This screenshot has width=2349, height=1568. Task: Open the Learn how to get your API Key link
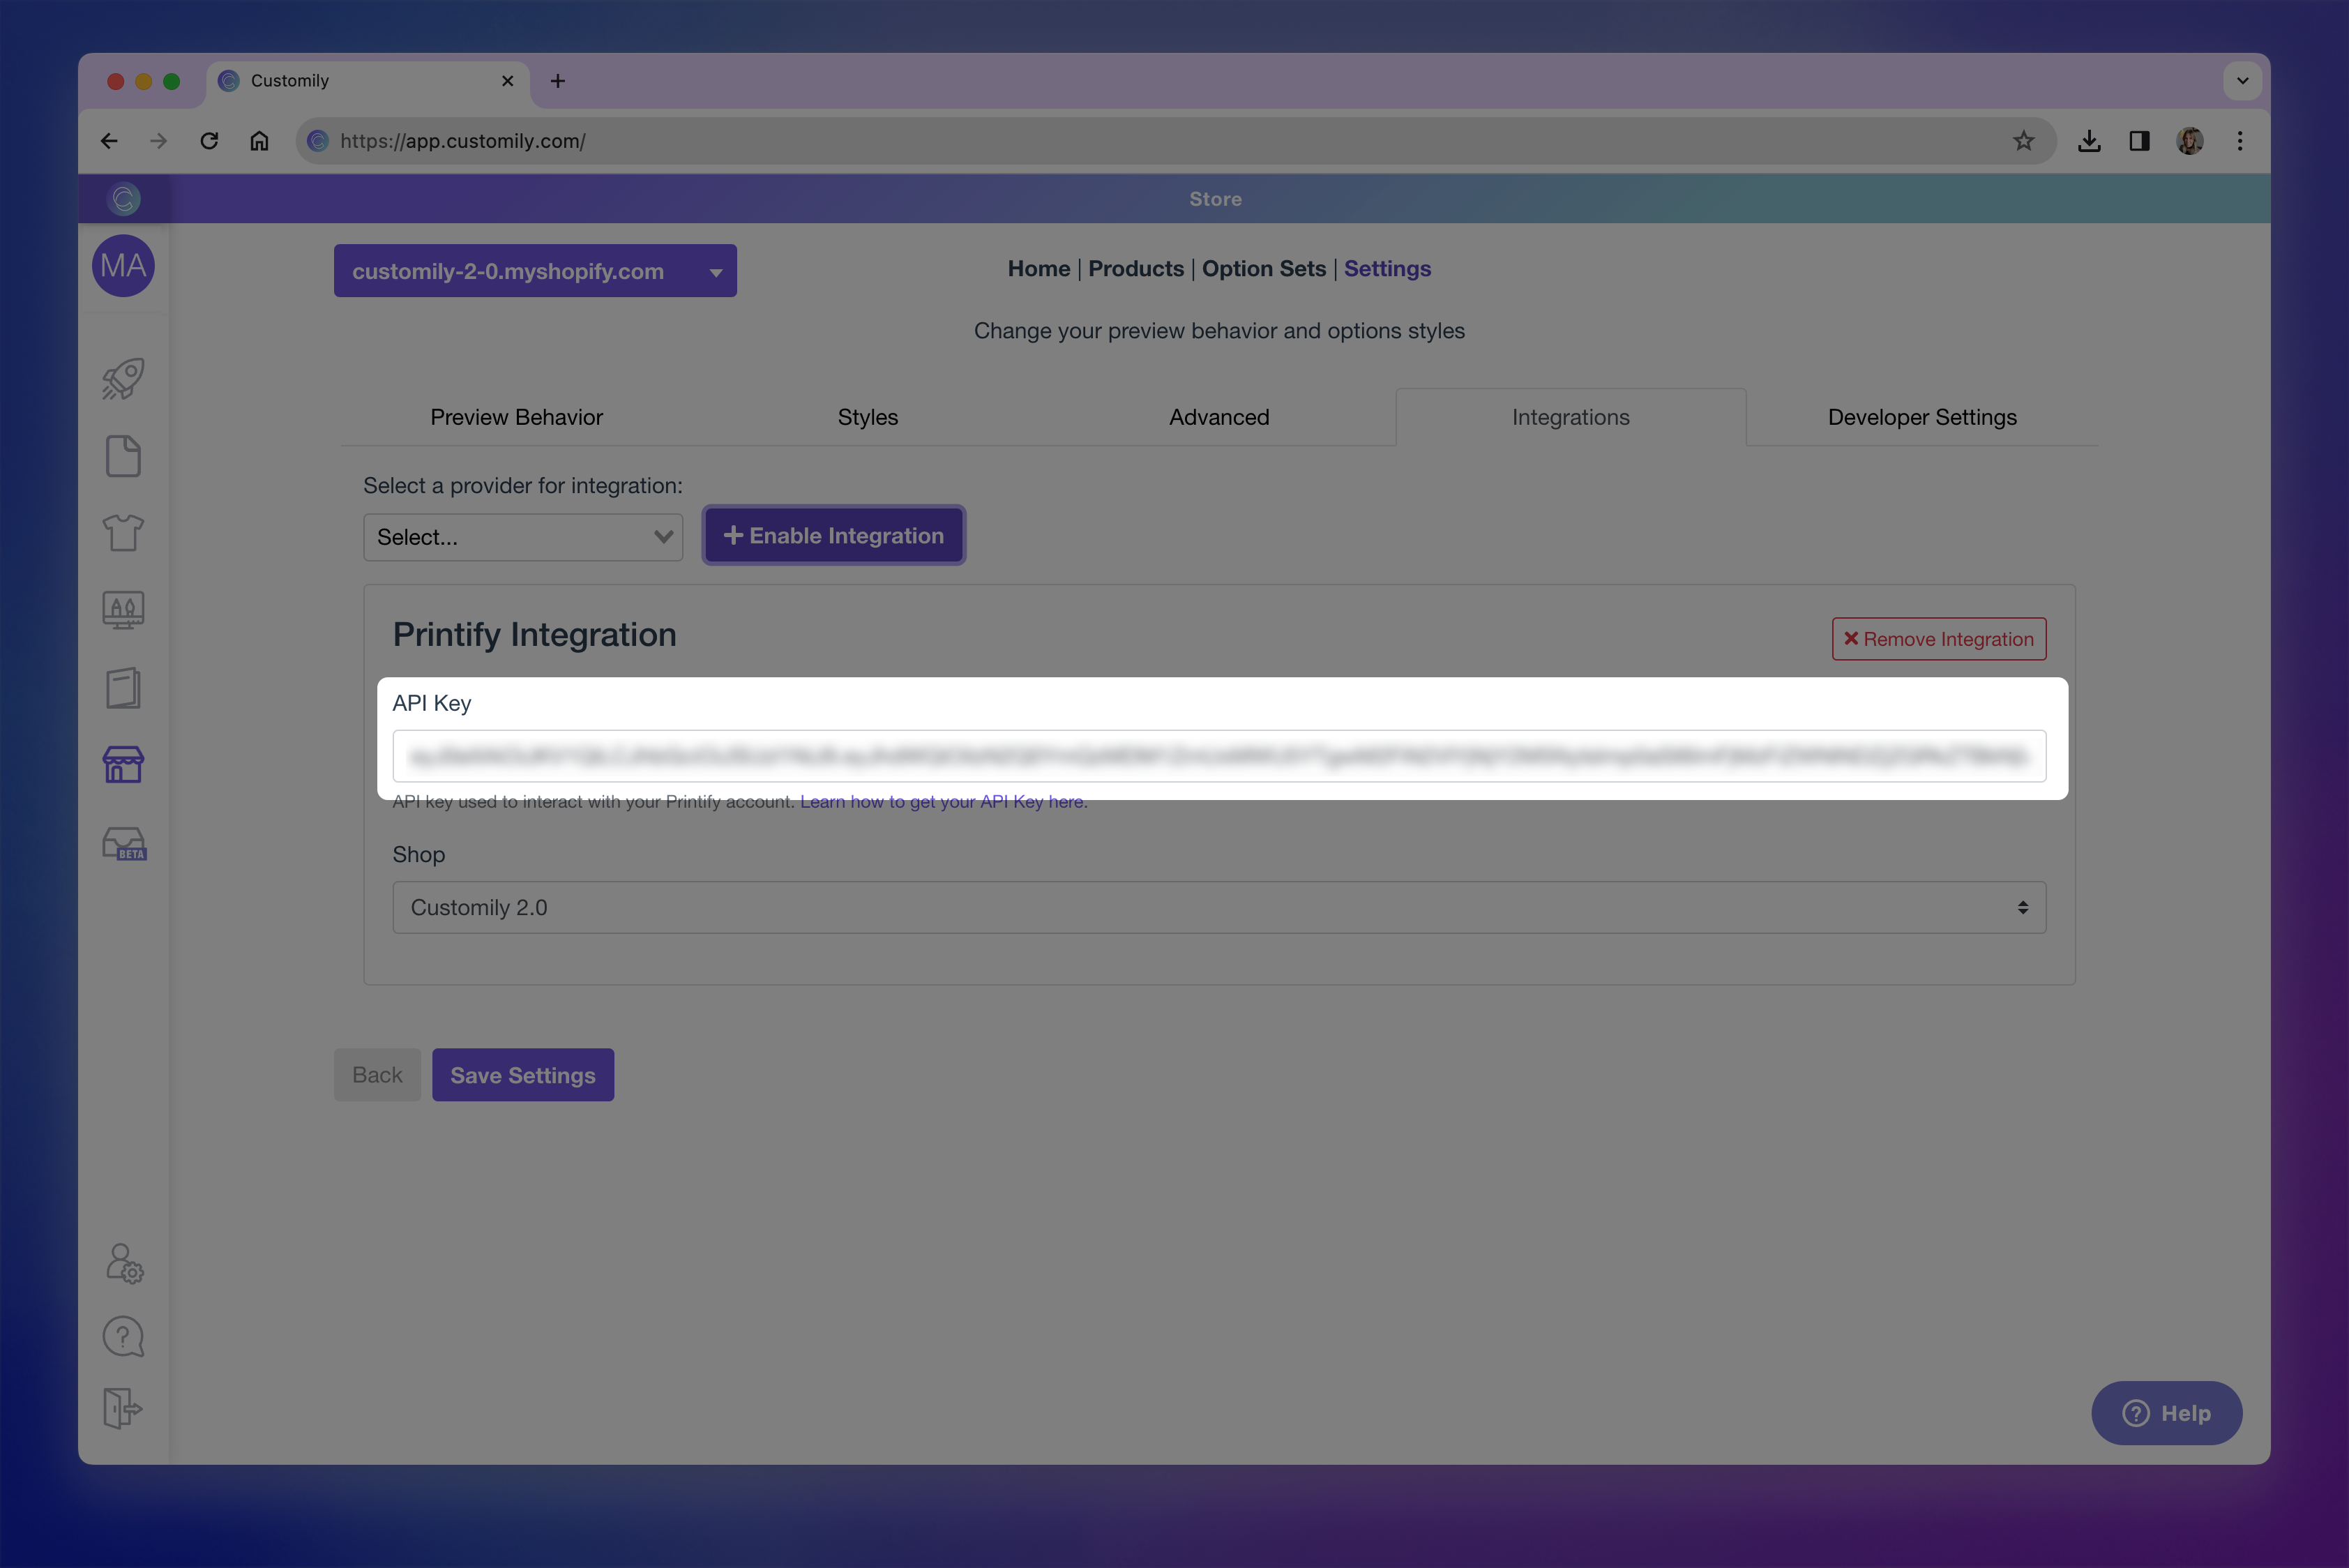pos(941,801)
